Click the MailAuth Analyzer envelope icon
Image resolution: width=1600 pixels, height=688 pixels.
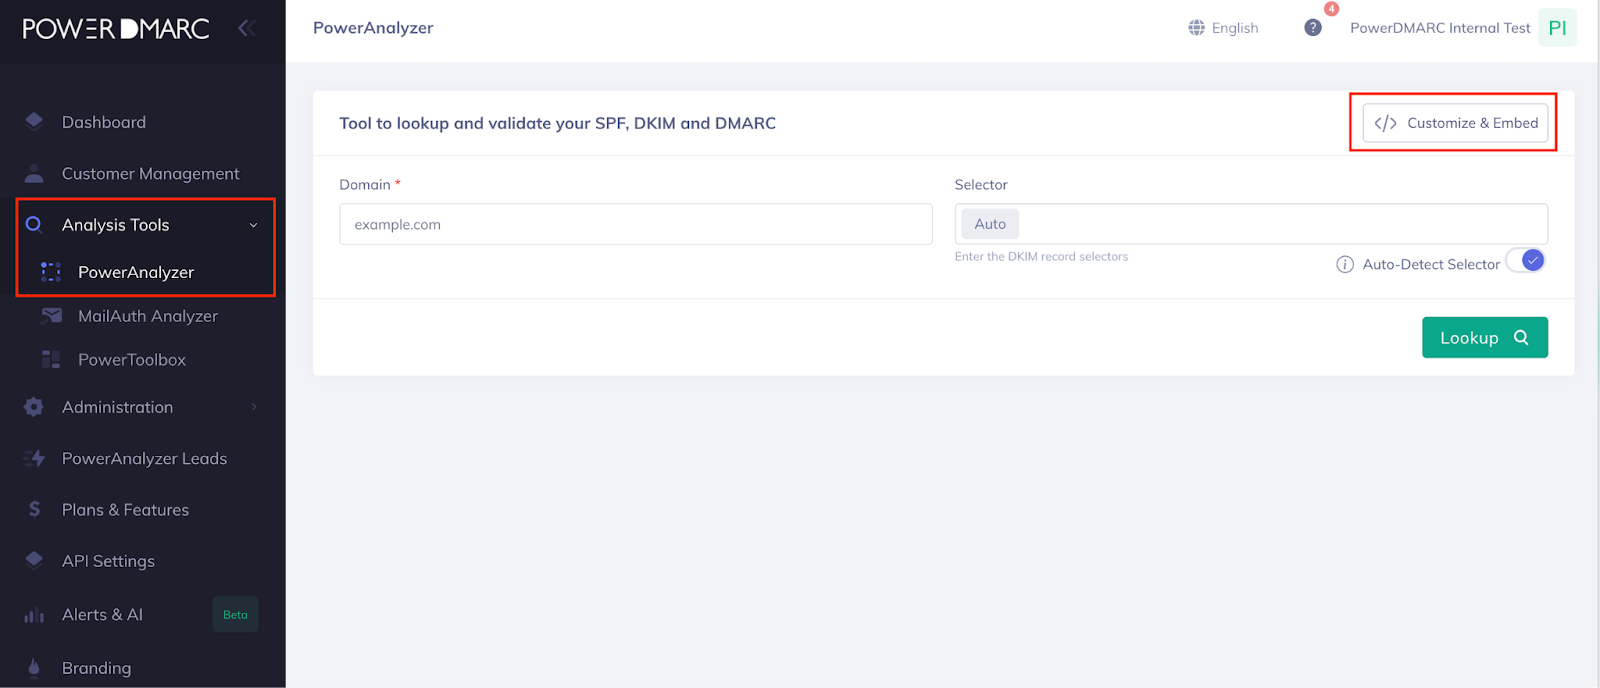point(51,316)
